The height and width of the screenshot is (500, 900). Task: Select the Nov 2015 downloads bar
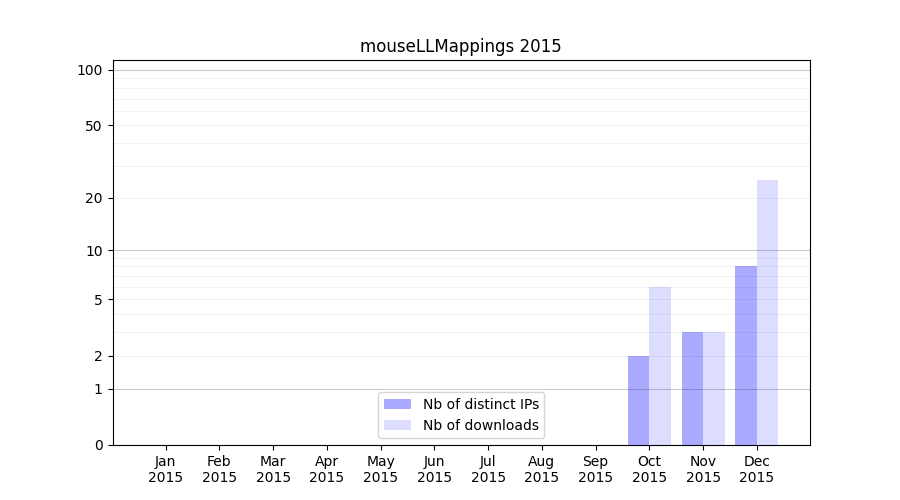coord(714,388)
